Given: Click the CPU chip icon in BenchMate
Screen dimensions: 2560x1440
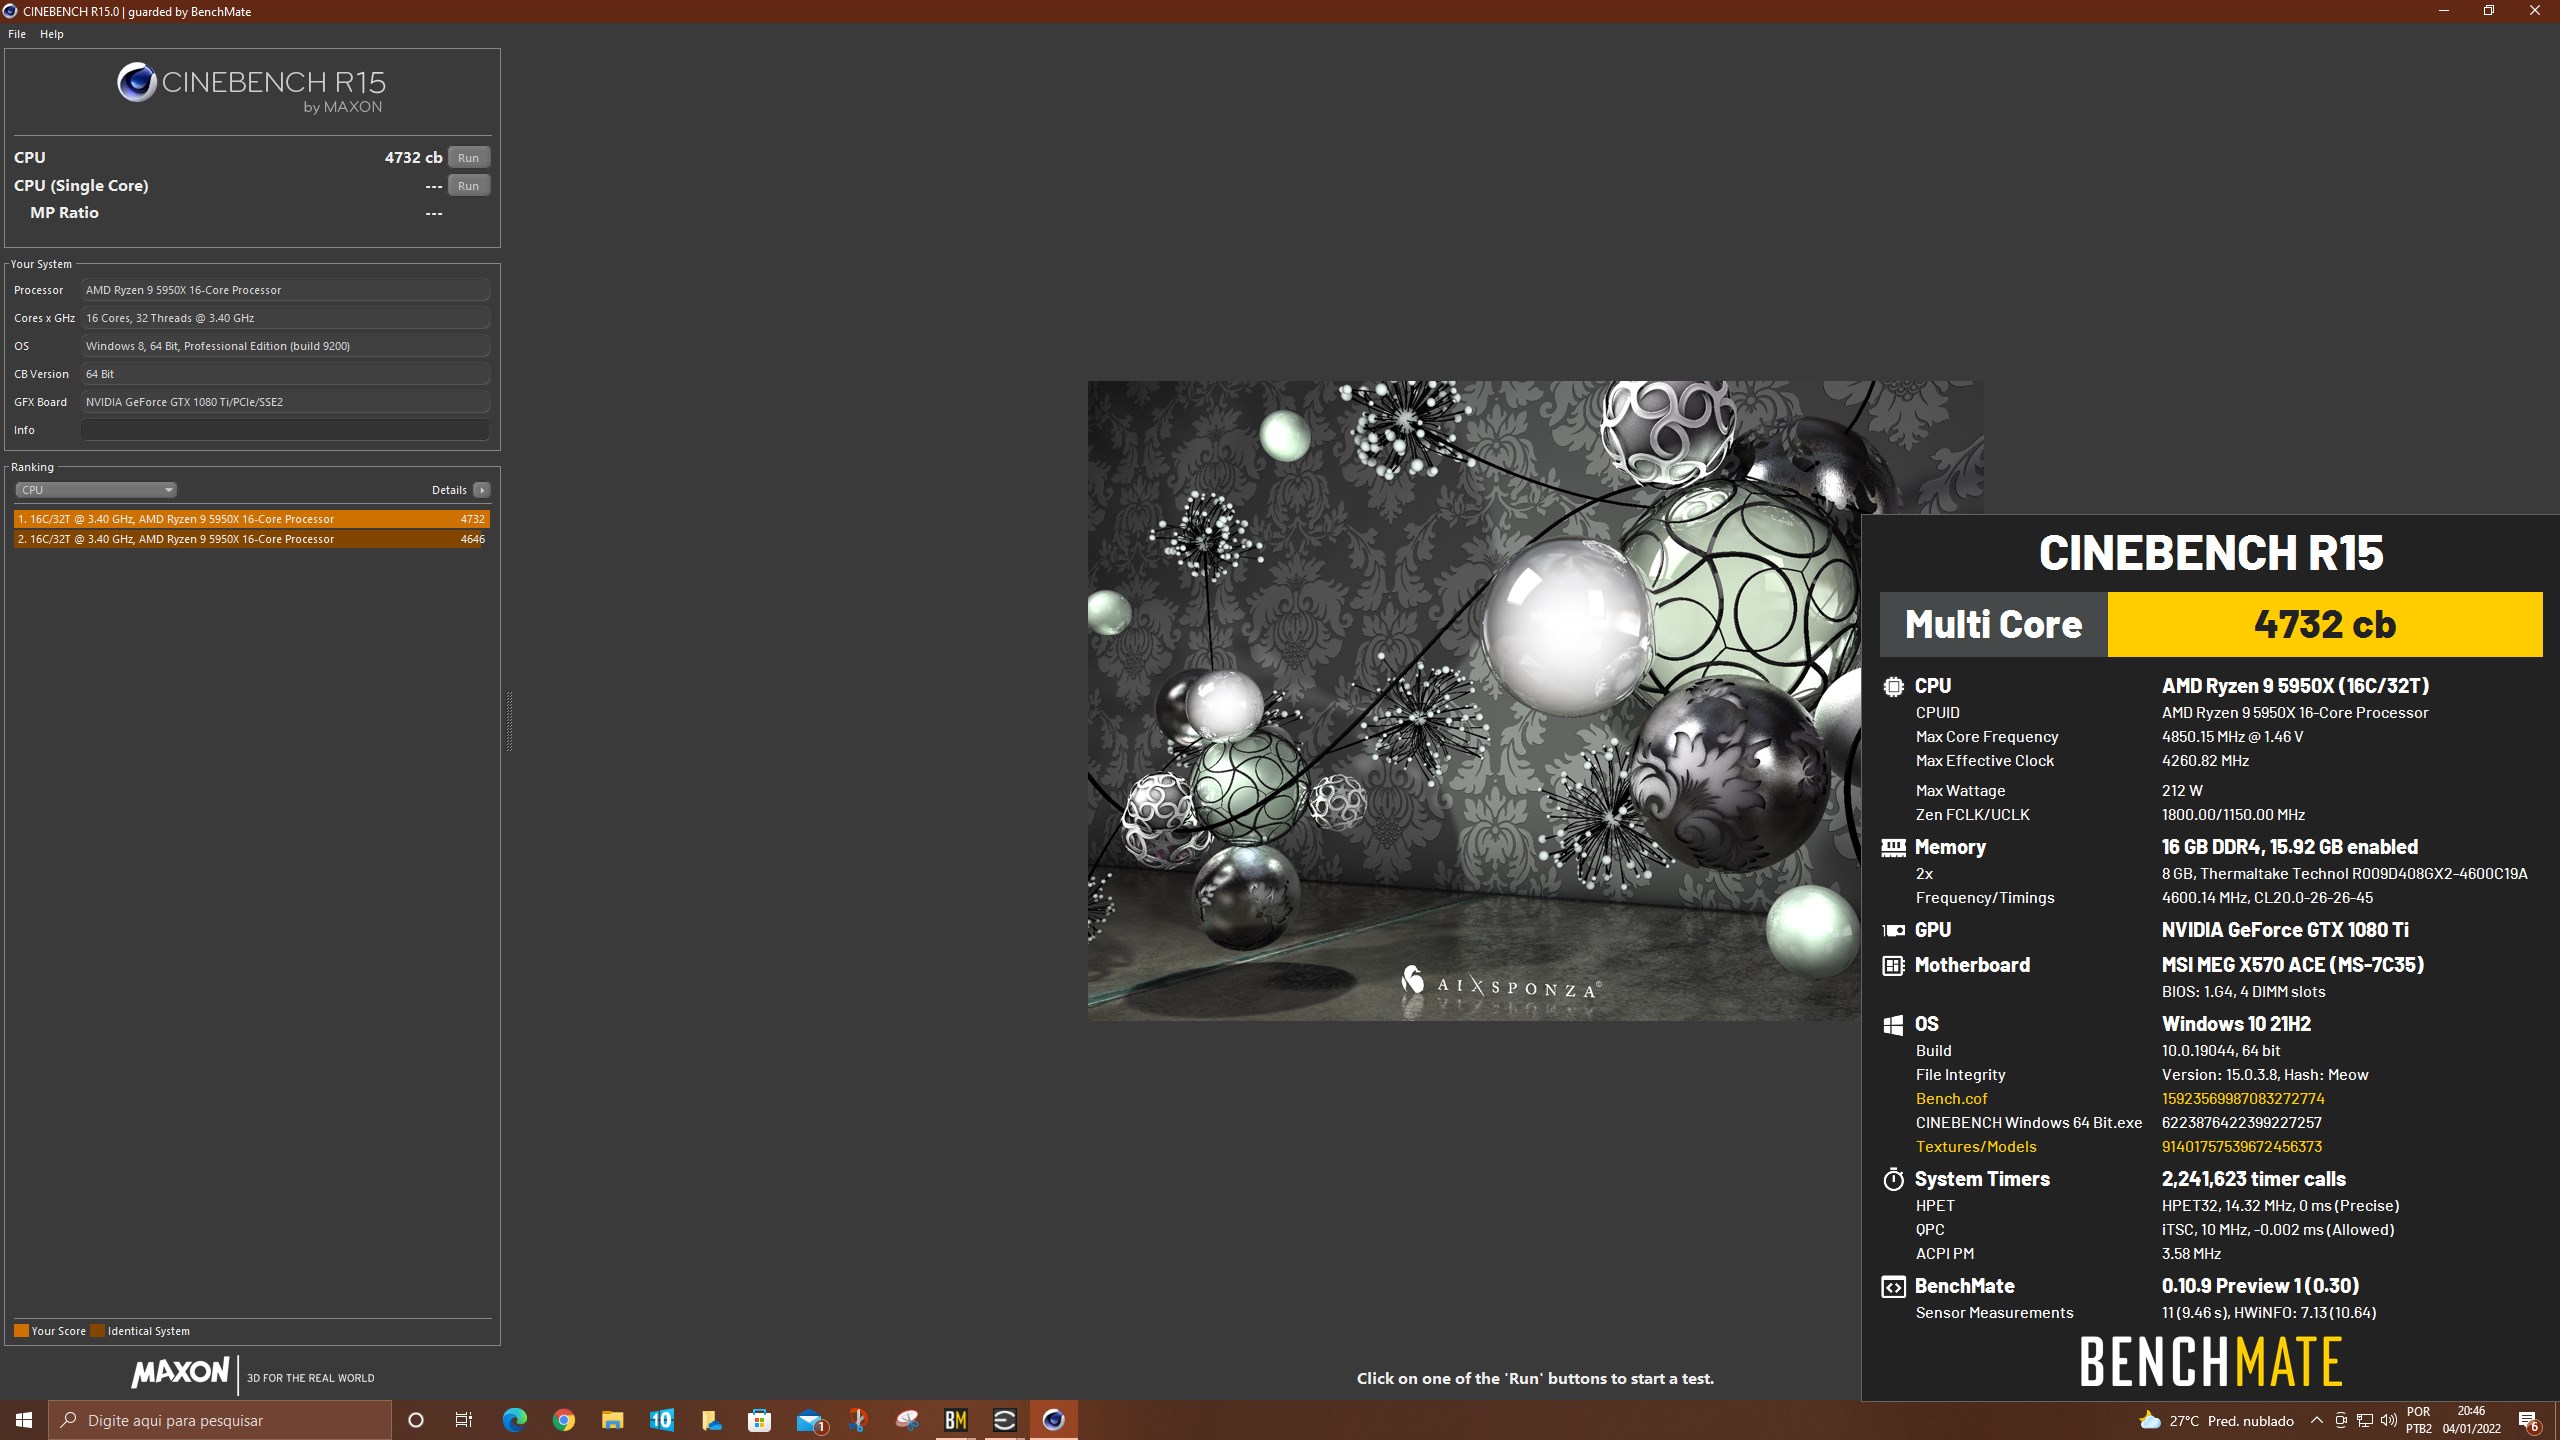Looking at the screenshot, I should point(1893,687).
